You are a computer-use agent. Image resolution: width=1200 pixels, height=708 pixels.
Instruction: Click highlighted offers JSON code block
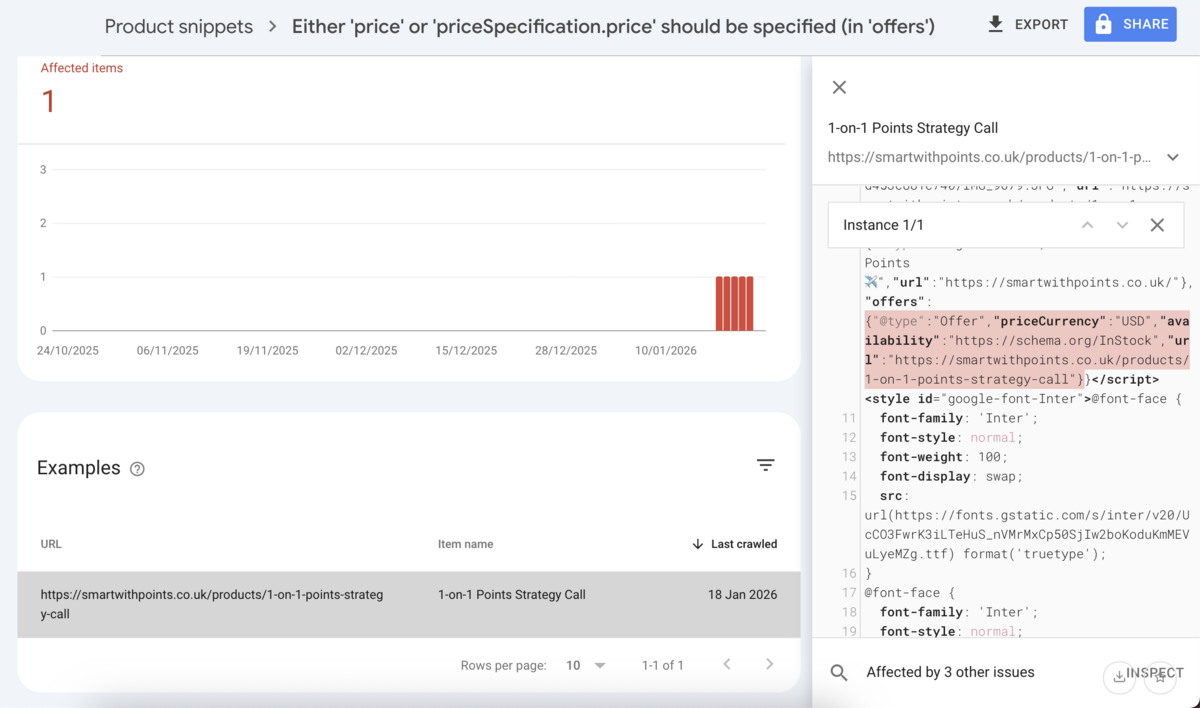click(x=1027, y=350)
